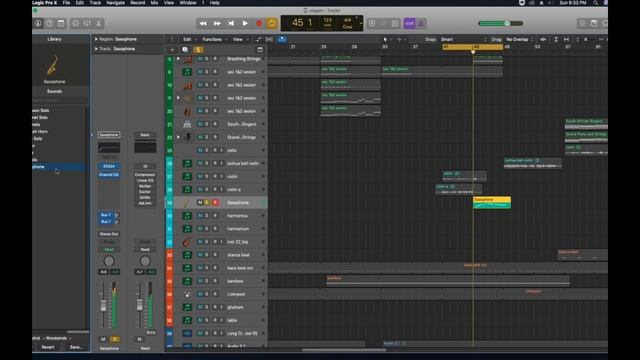This screenshot has width=640, height=360.
Task: Click the orchestra icon on track 10
Action: tap(187, 85)
